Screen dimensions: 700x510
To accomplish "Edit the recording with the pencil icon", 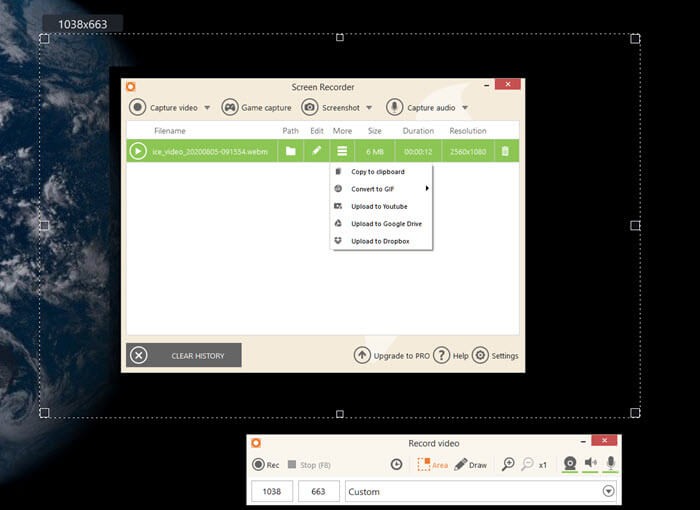I will [317, 150].
